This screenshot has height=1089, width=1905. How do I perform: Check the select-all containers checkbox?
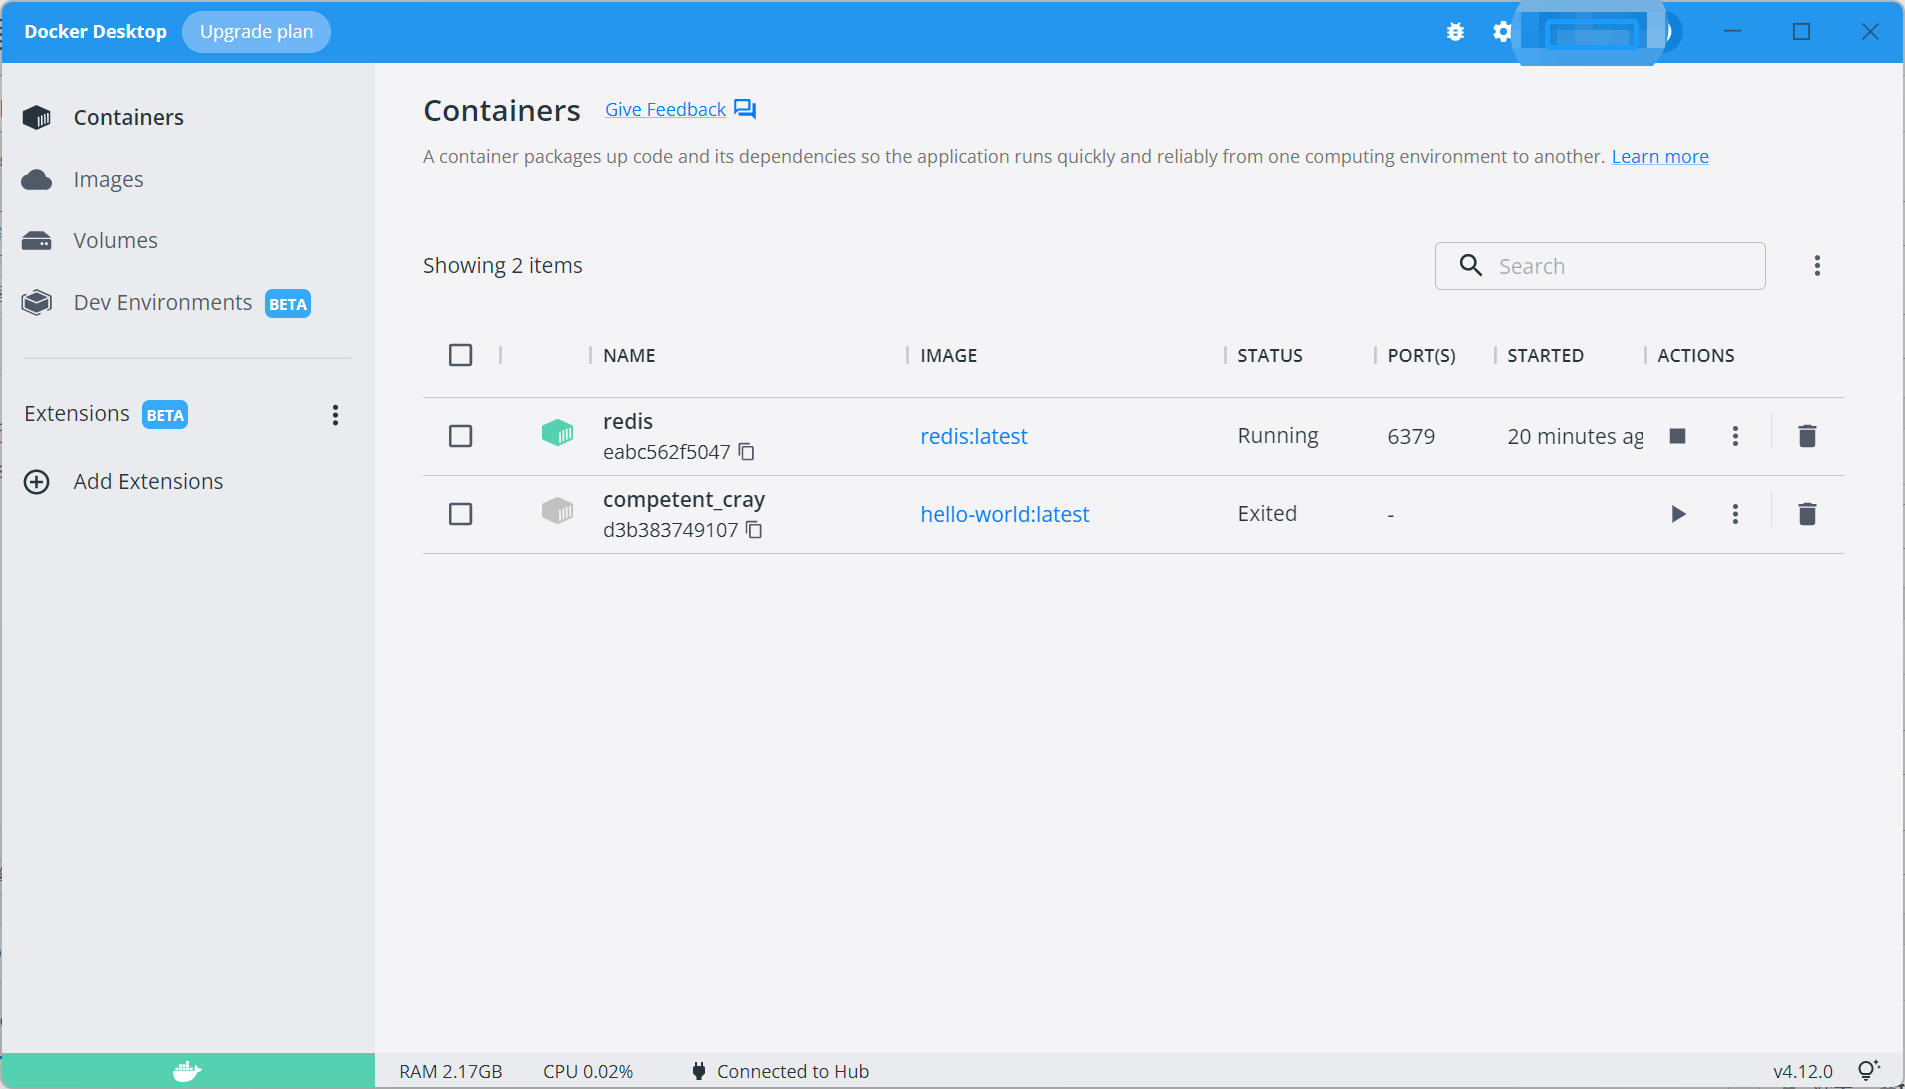(x=460, y=355)
